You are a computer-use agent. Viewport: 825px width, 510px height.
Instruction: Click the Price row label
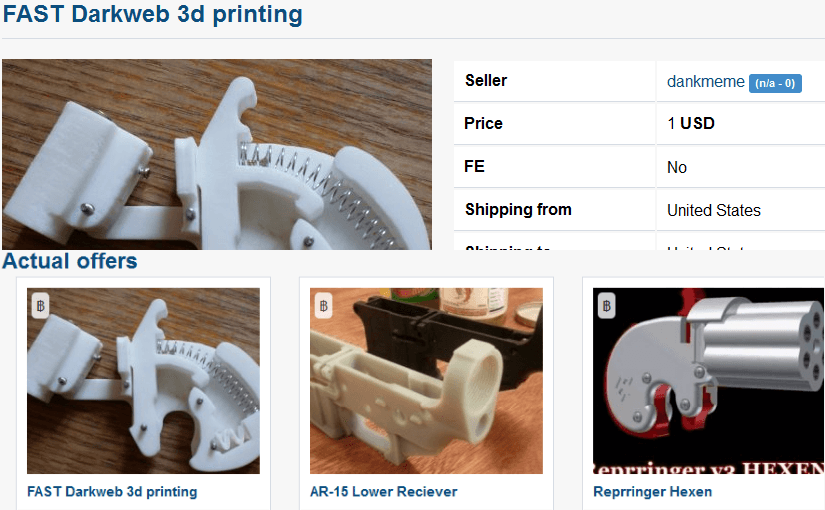pos(483,123)
